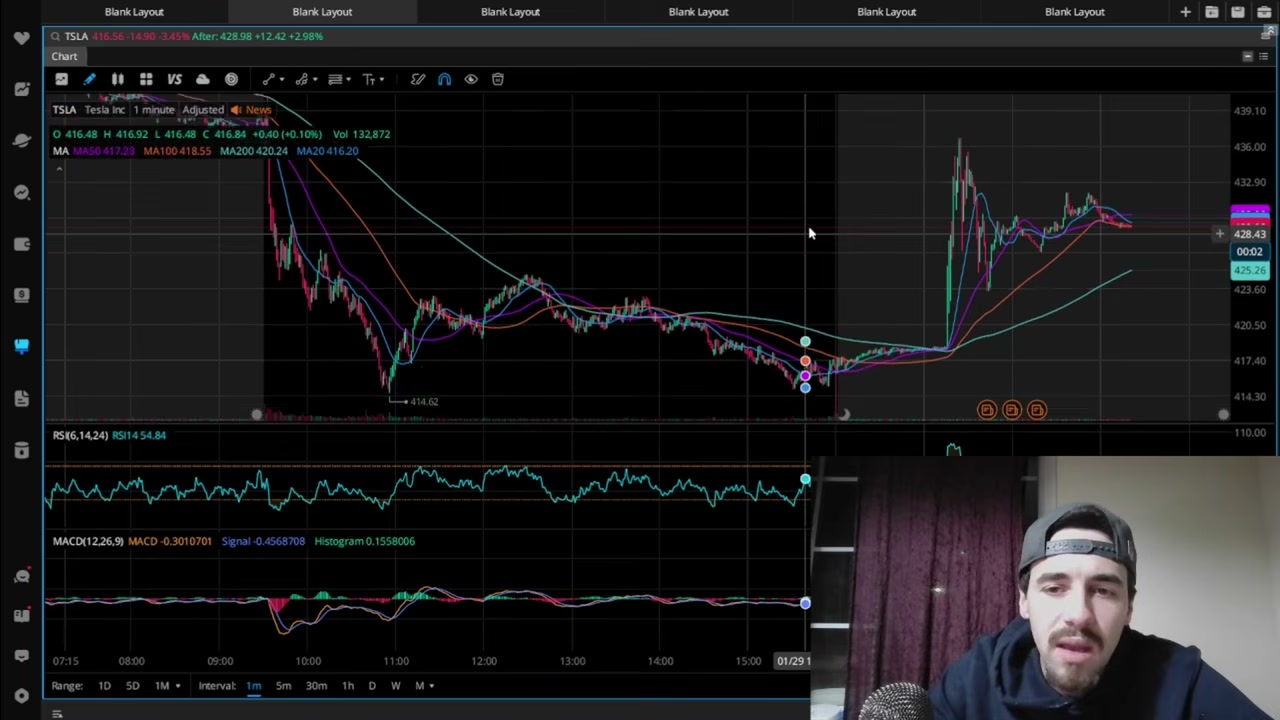Open the 1 minute timeframe selector
Image resolution: width=1280 pixels, height=720 pixels.
tap(153, 110)
